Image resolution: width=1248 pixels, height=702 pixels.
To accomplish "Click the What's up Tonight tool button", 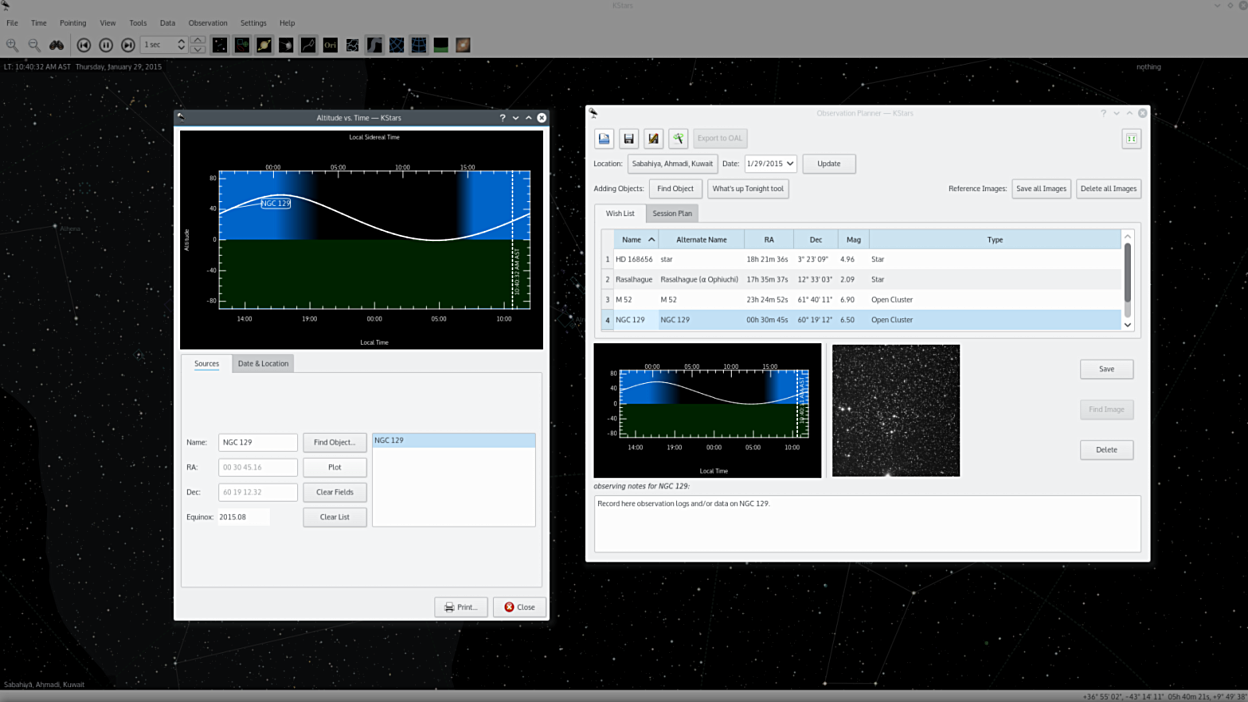I will pos(748,188).
